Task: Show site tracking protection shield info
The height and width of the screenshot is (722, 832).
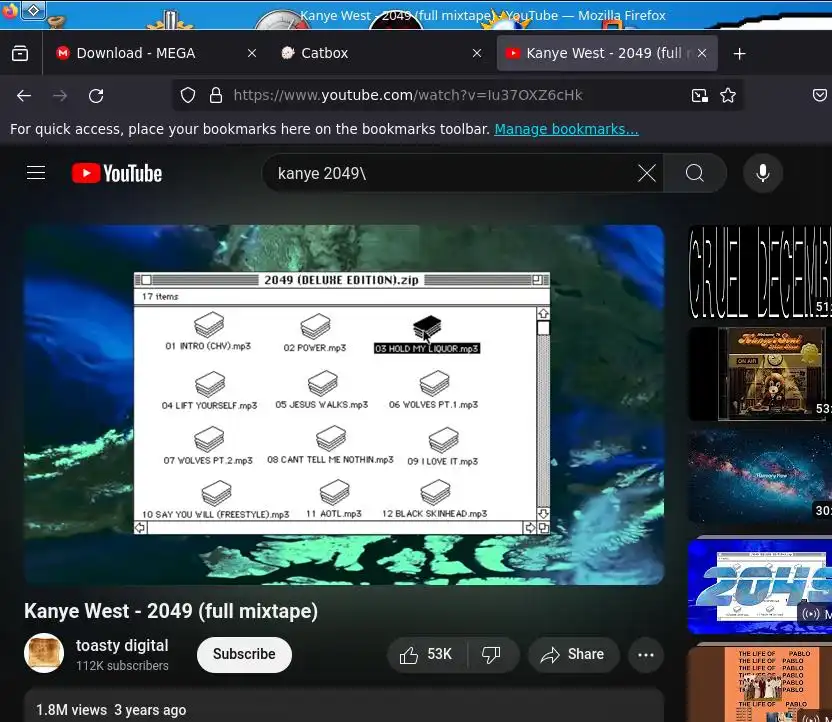Action: (188, 95)
